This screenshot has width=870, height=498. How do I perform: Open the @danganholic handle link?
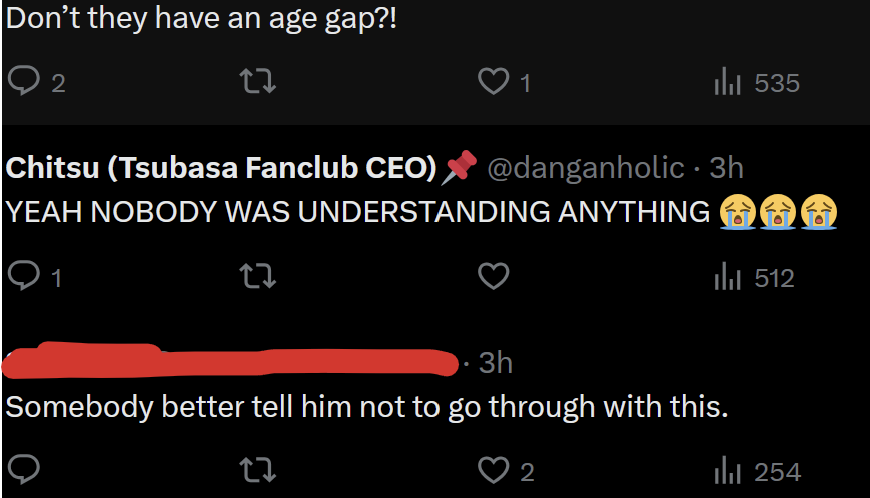tap(585, 168)
